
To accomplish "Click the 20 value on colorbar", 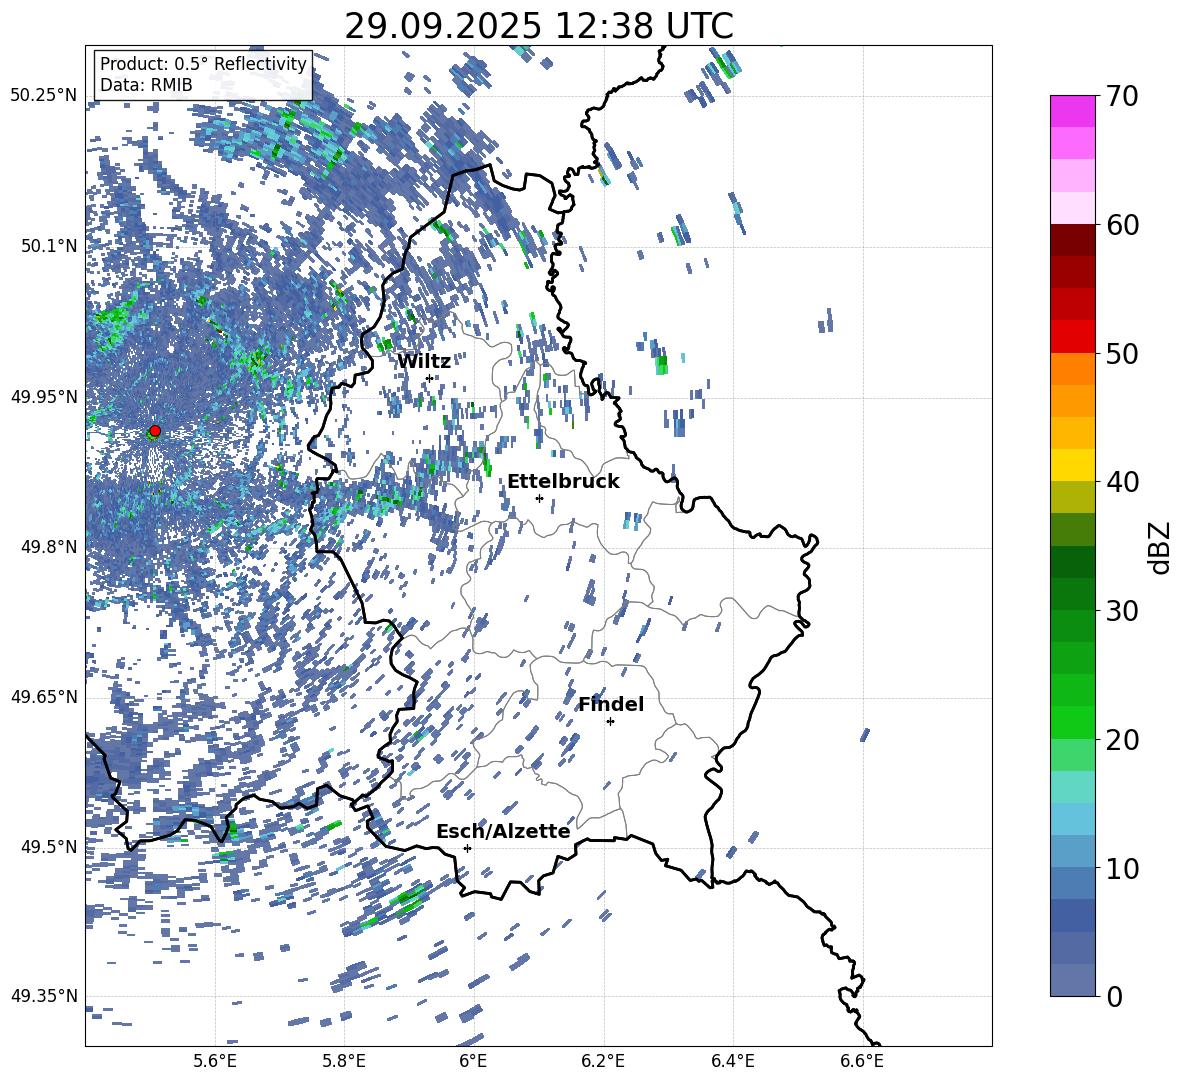I will tap(1121, 740).
